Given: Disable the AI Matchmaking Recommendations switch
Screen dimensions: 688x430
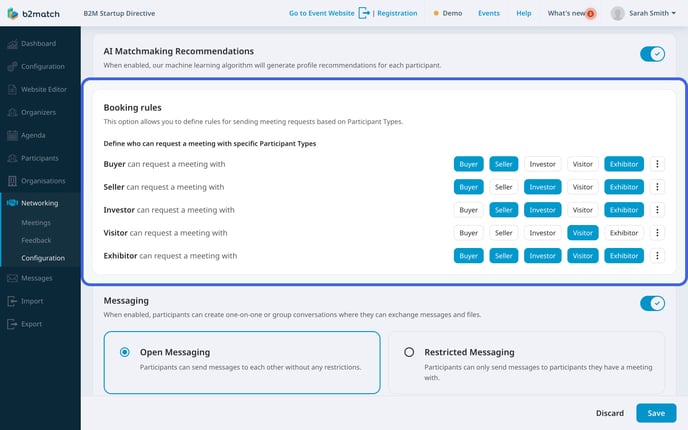Looking at the screenshot, I should (652, 54).
